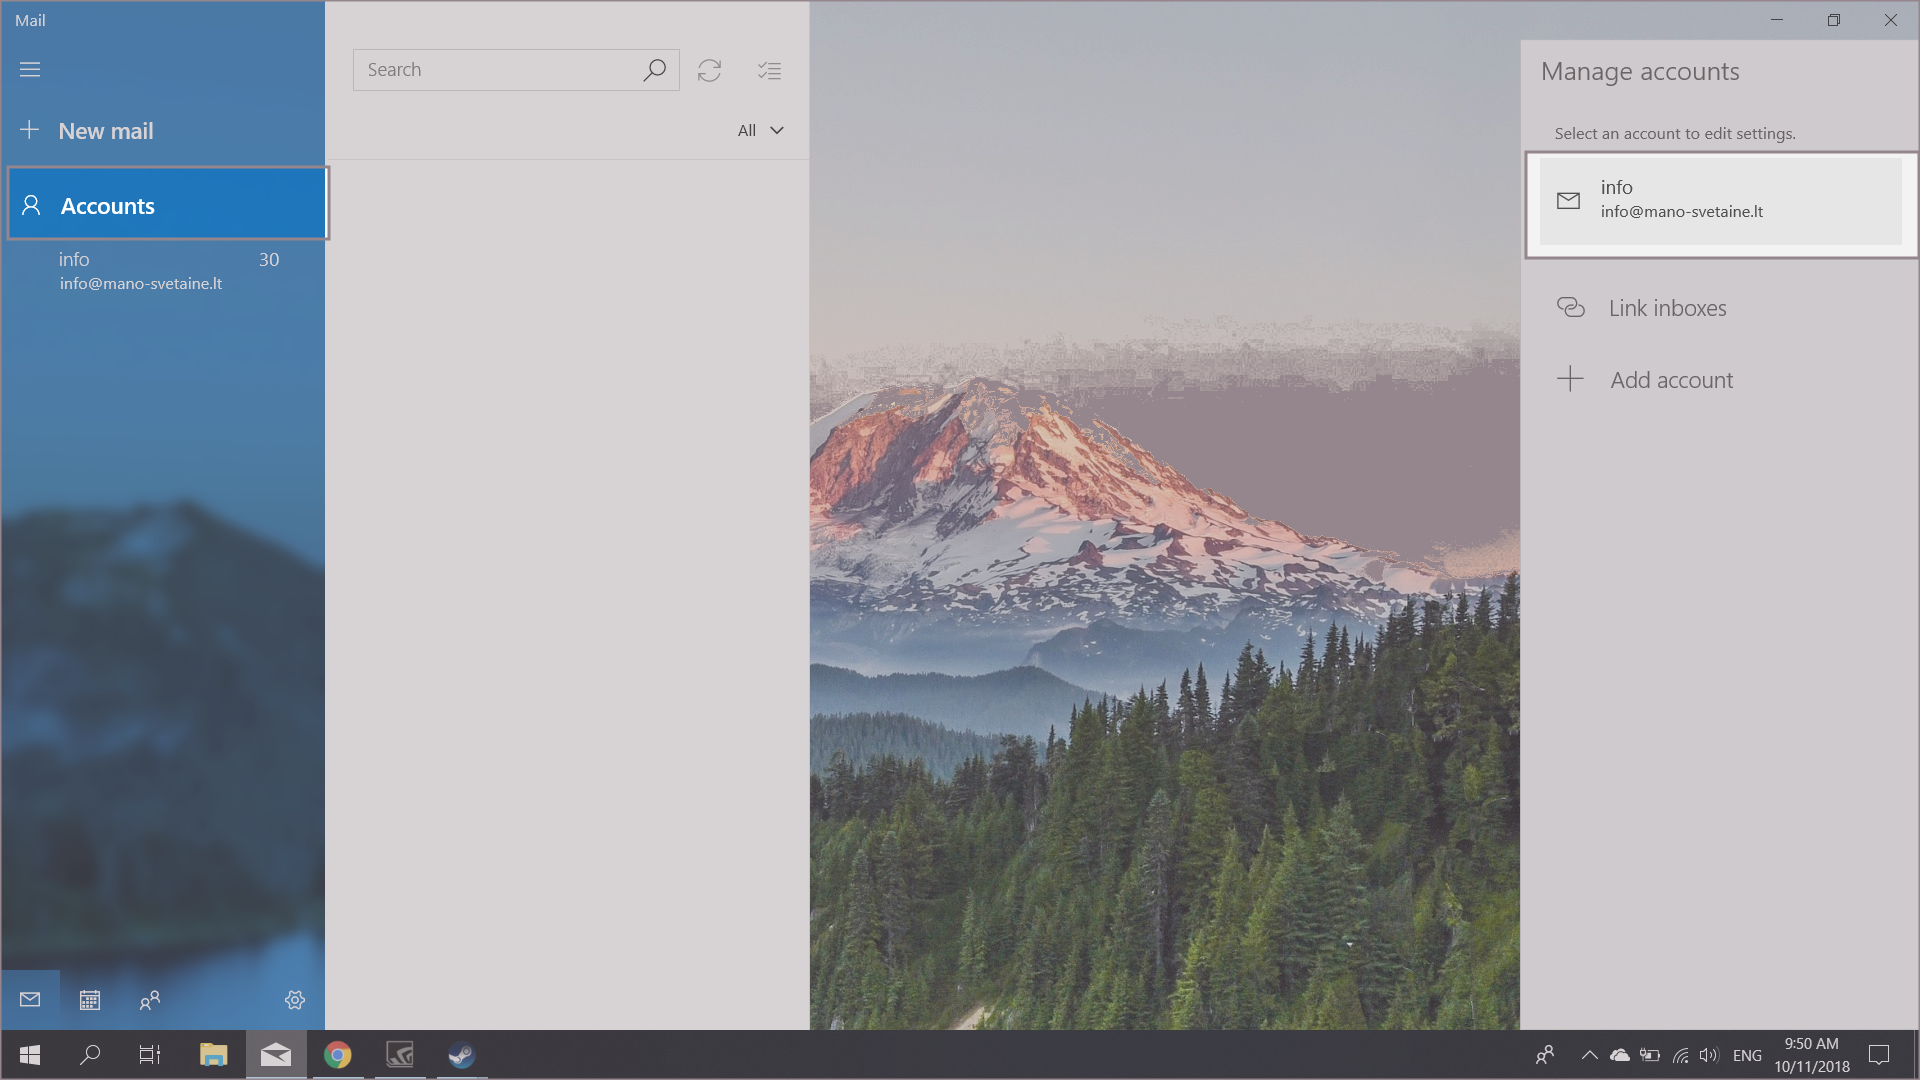Open Mail settings gear
The height and width of the screenshot is (1080, 1920).
295,1000
